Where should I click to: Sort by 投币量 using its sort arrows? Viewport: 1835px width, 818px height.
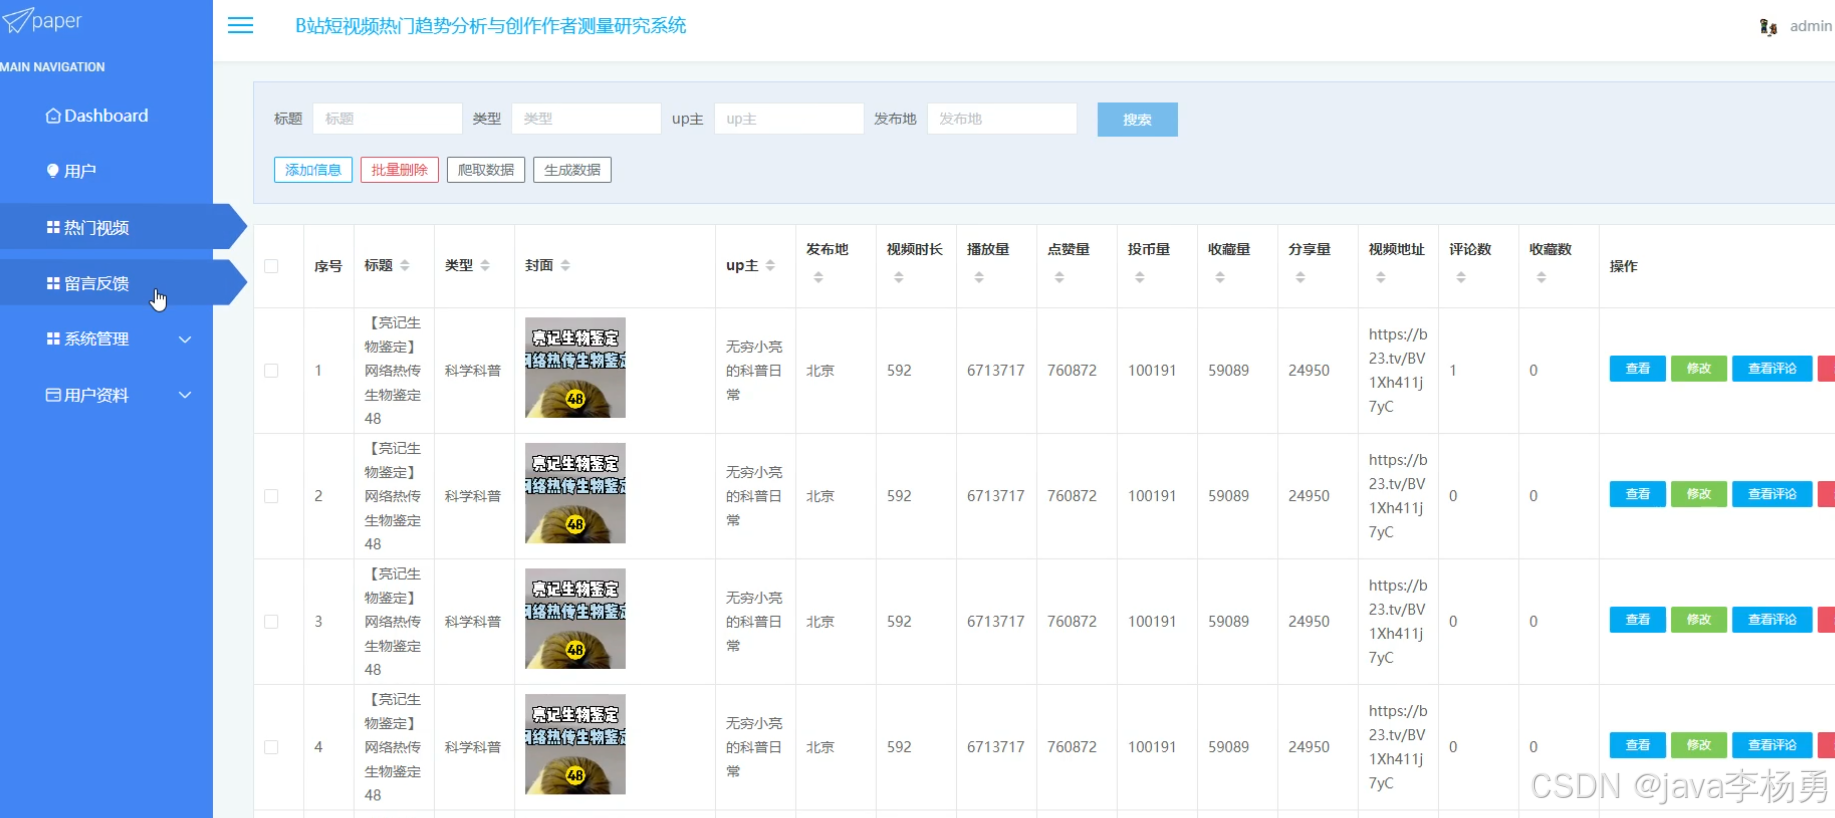[x=1139, y=277]
